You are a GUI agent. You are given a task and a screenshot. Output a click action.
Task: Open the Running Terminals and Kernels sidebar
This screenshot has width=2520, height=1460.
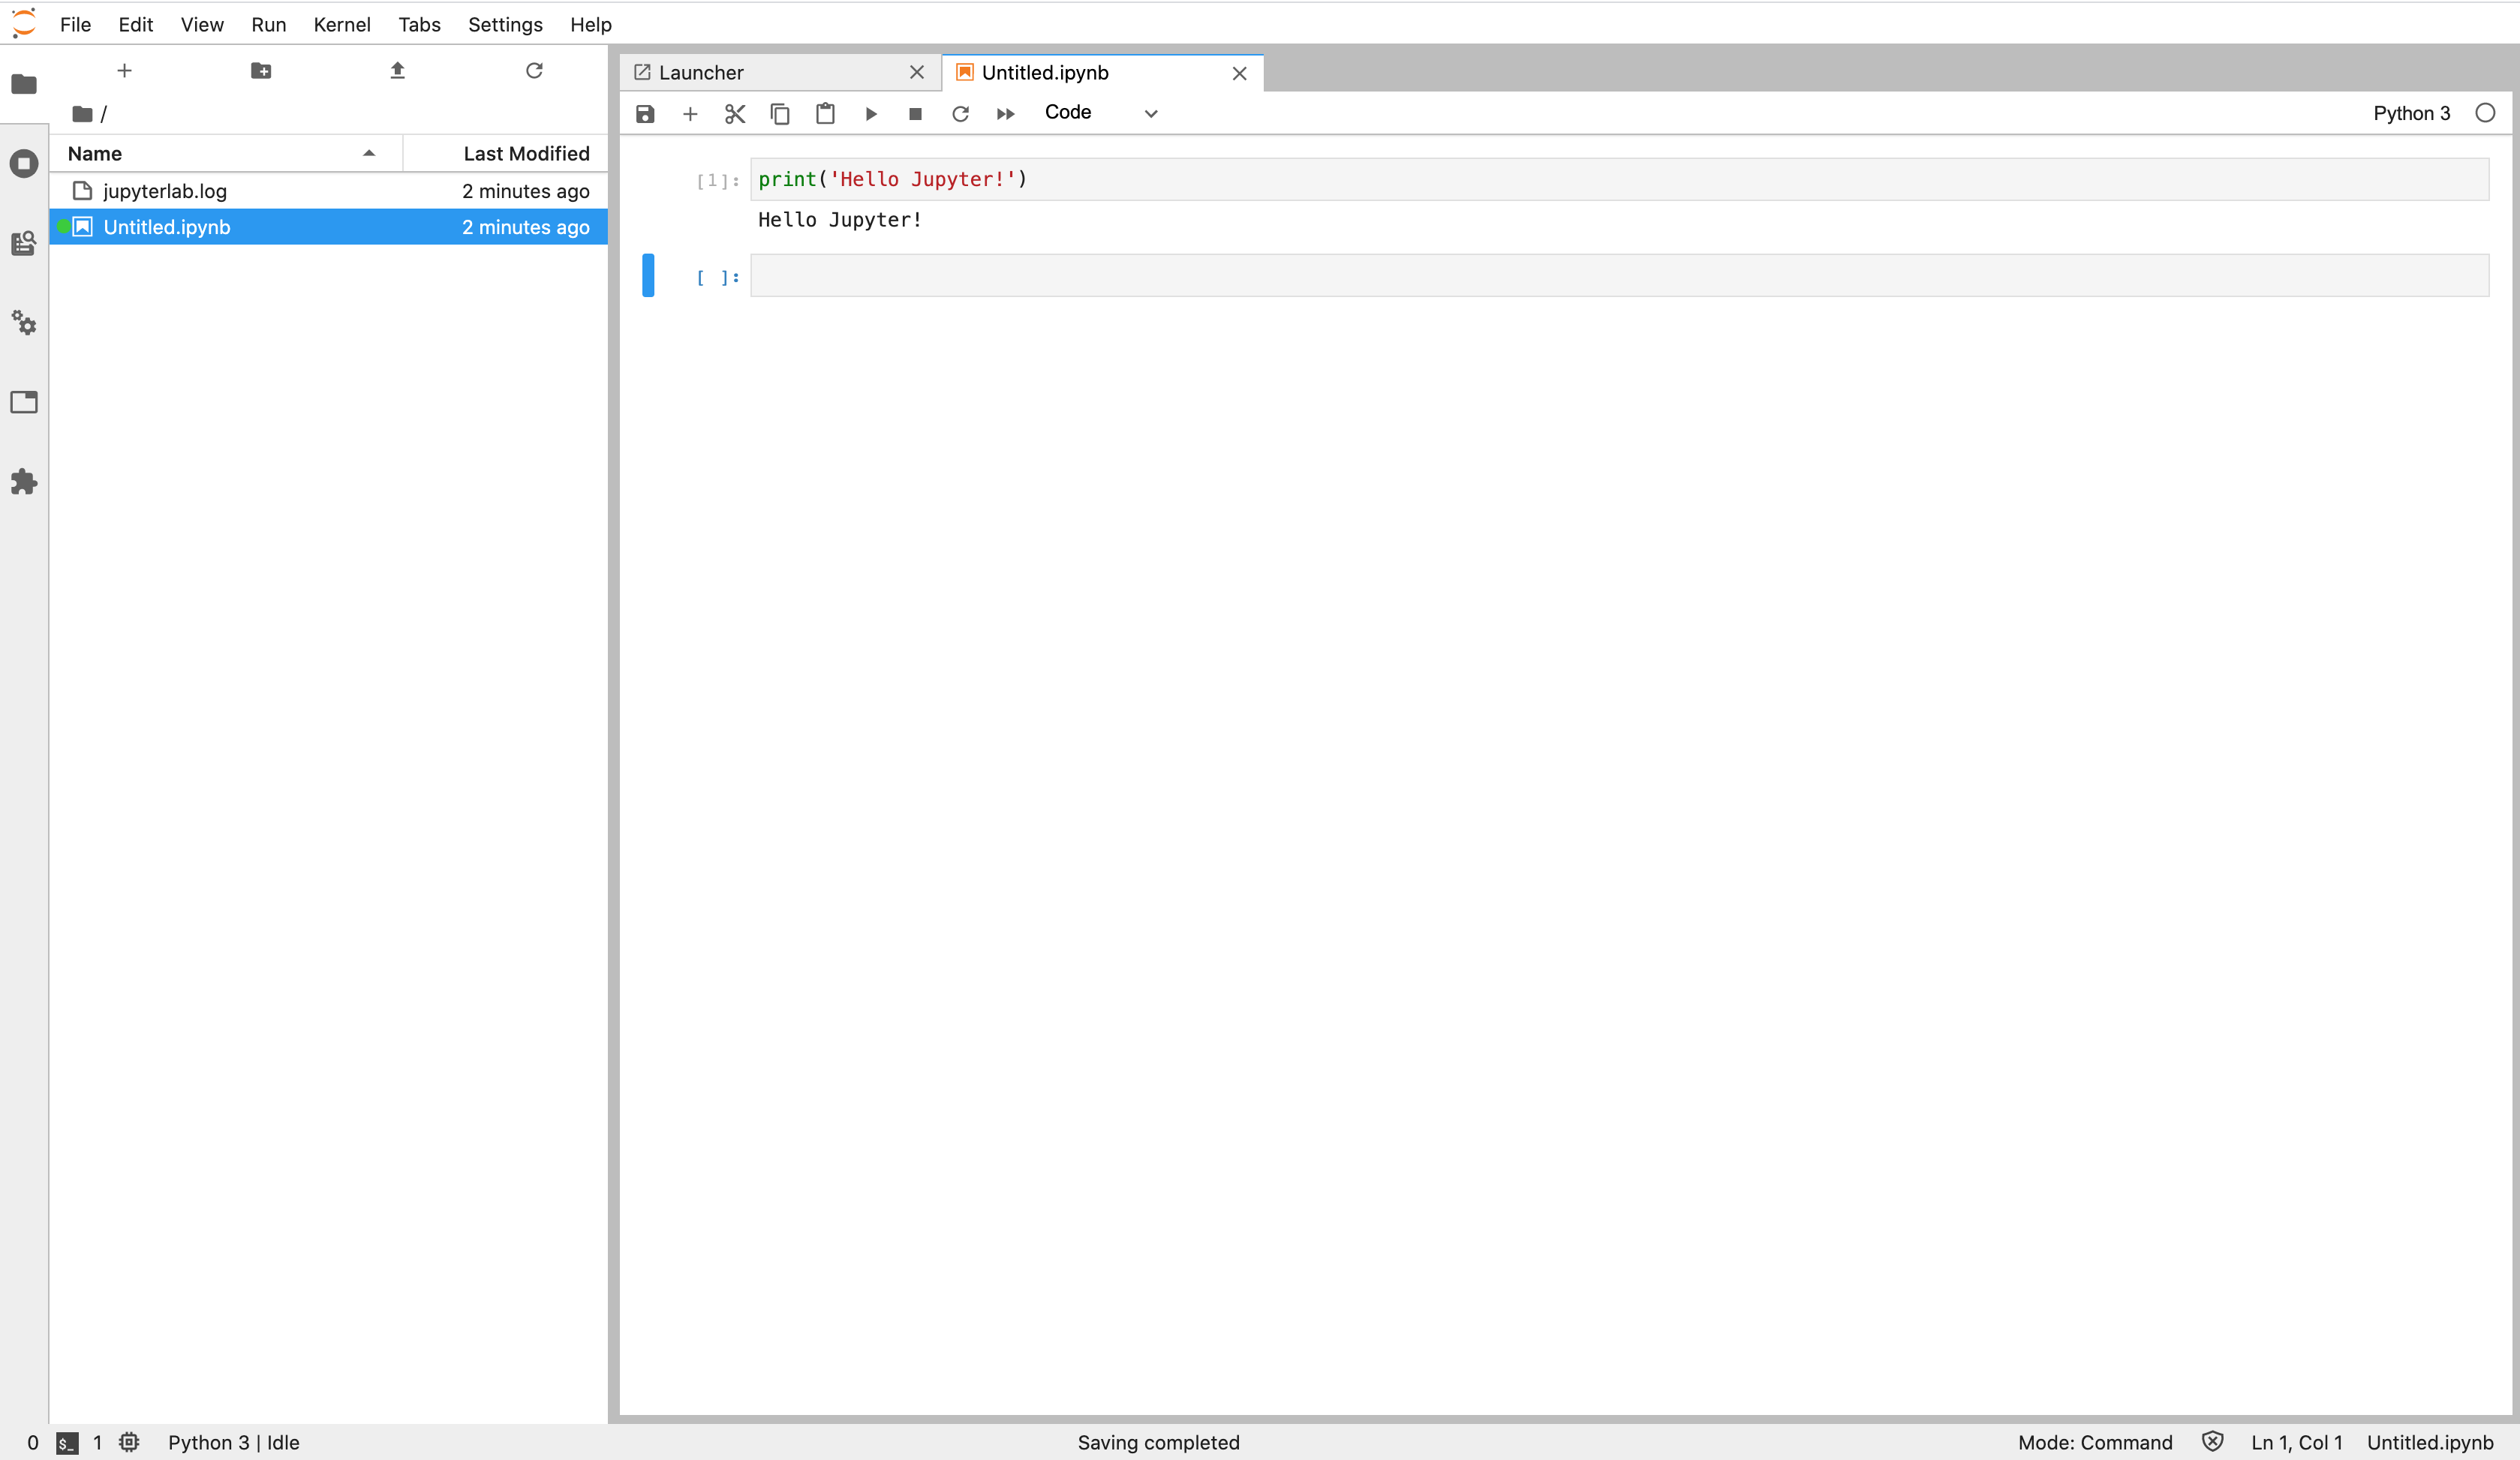[24, 163]
